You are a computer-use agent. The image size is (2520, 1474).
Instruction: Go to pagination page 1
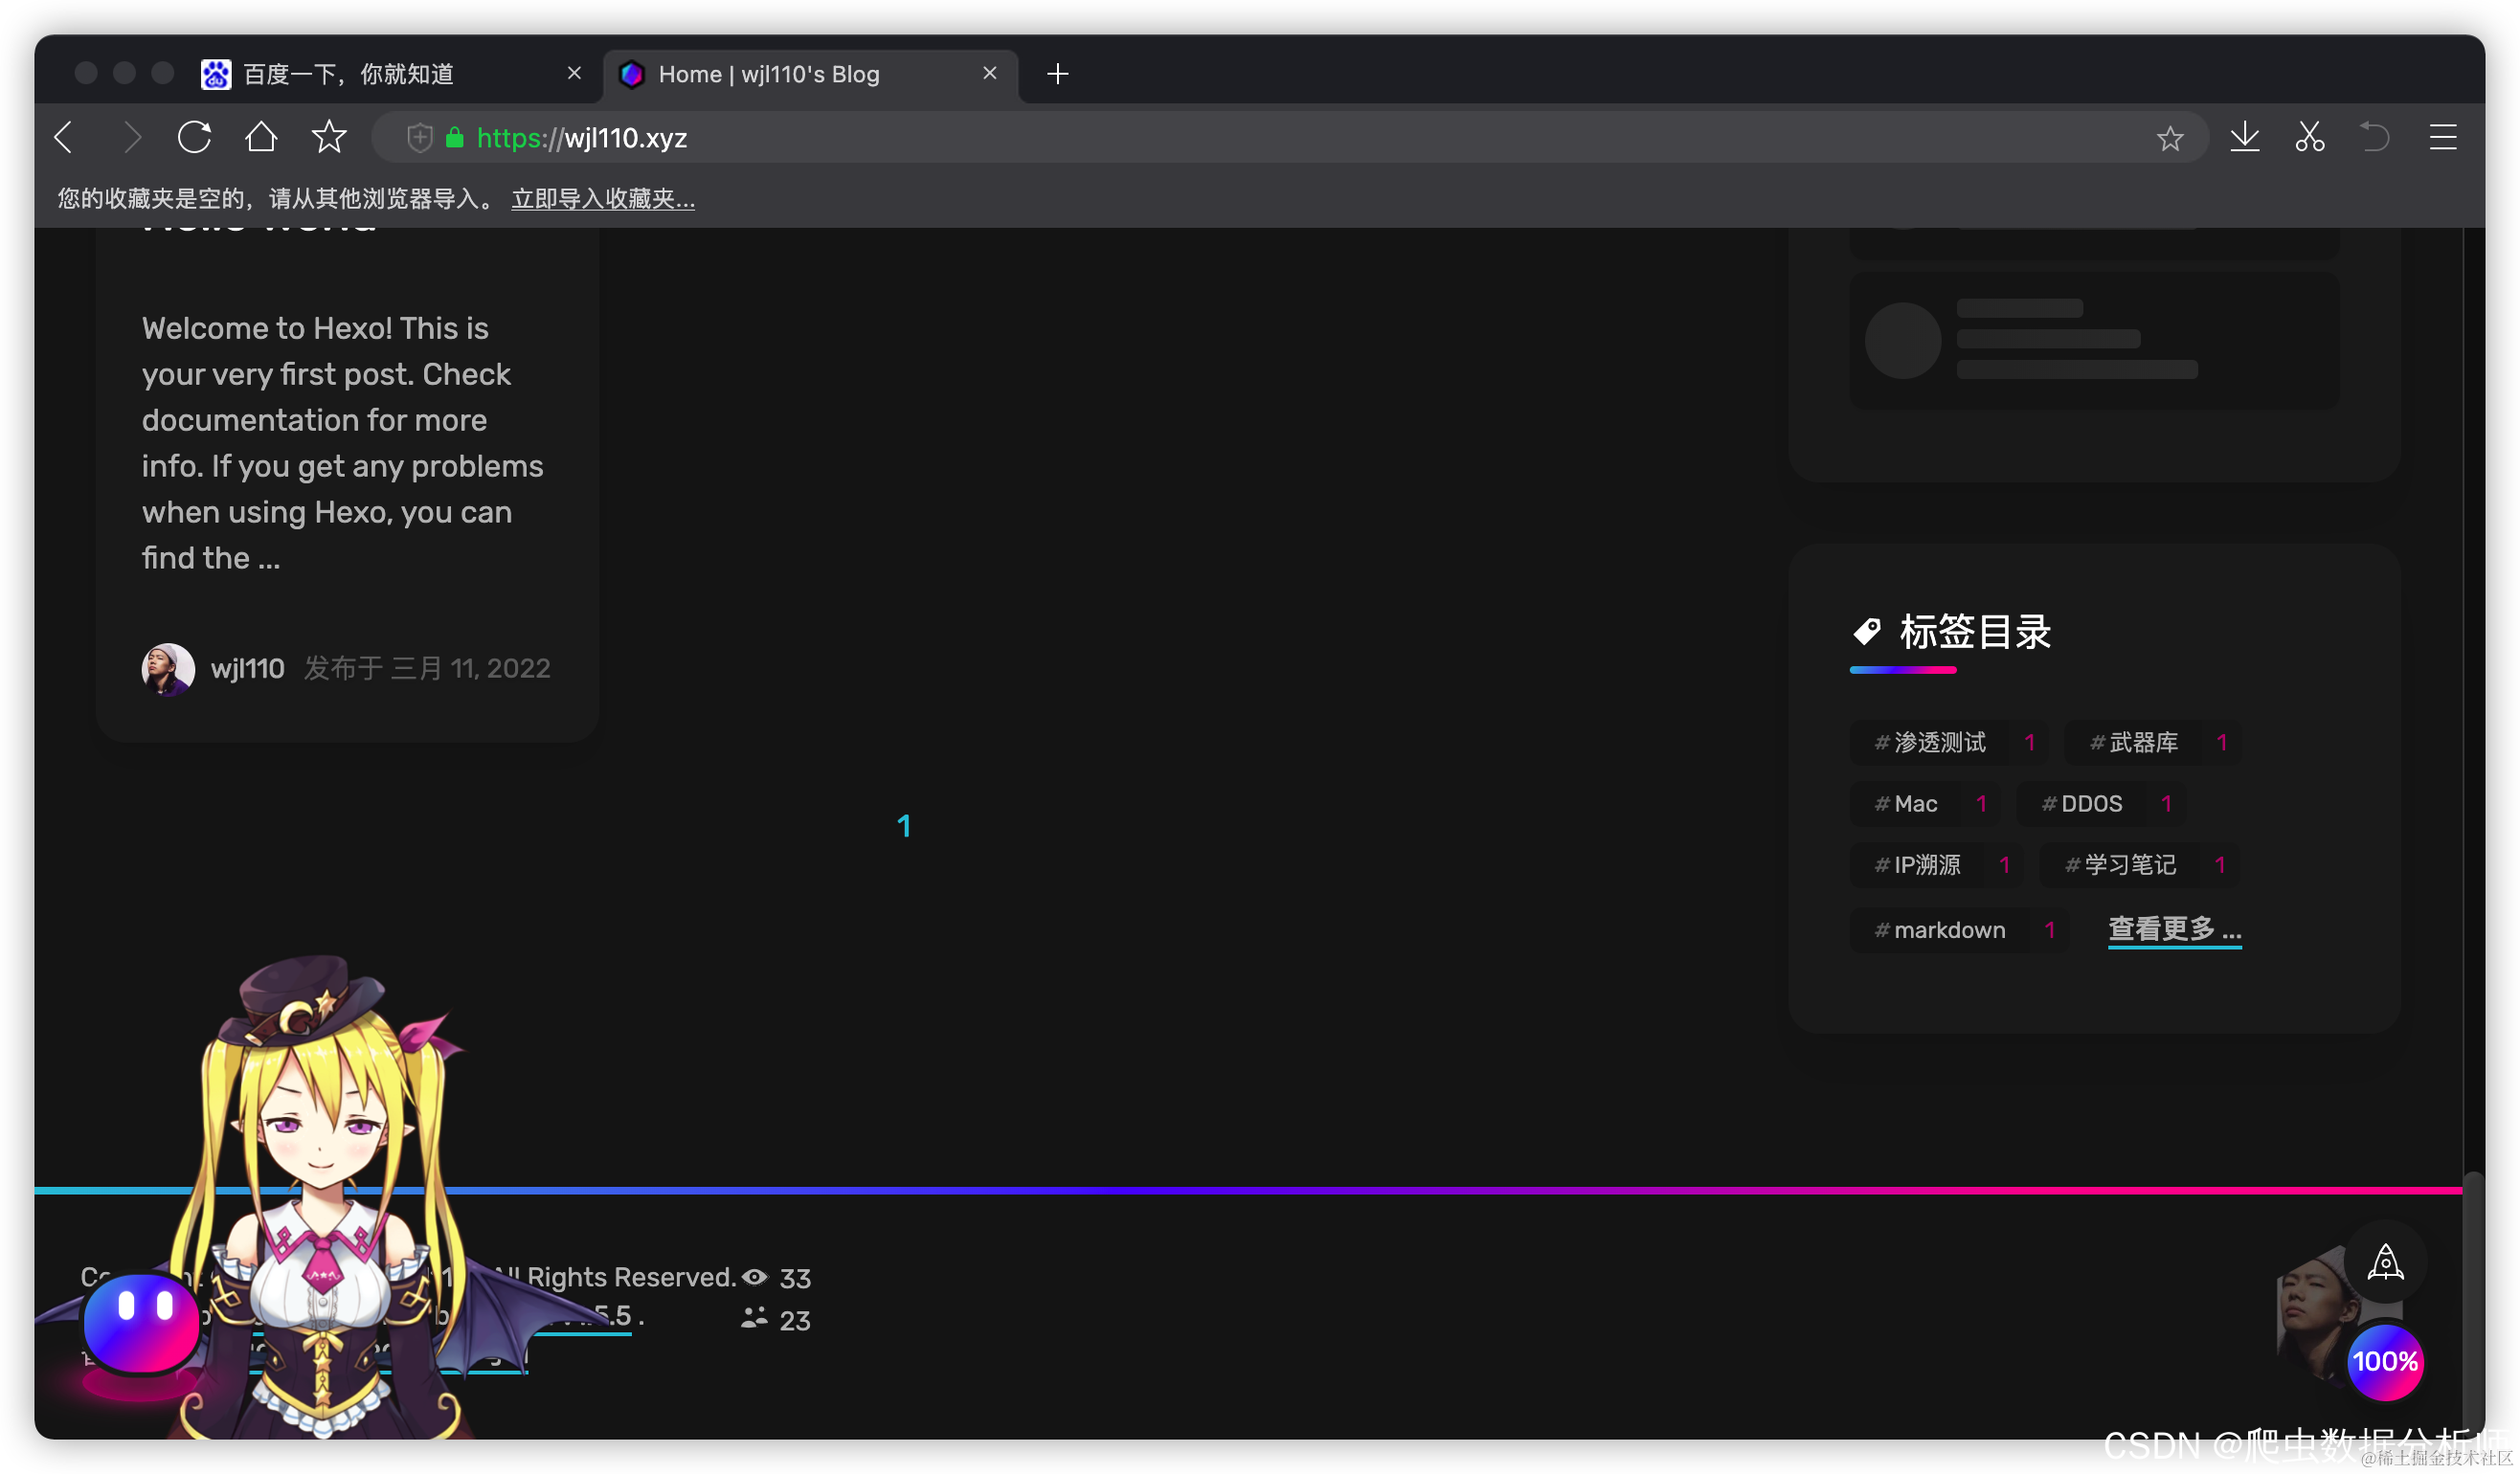[x=904, y=826]
